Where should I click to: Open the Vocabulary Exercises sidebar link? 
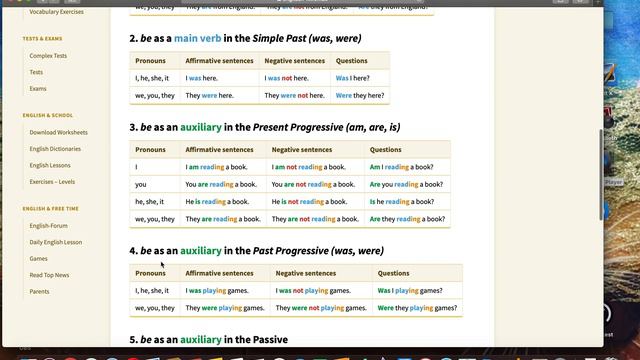(x=56, y=12)
